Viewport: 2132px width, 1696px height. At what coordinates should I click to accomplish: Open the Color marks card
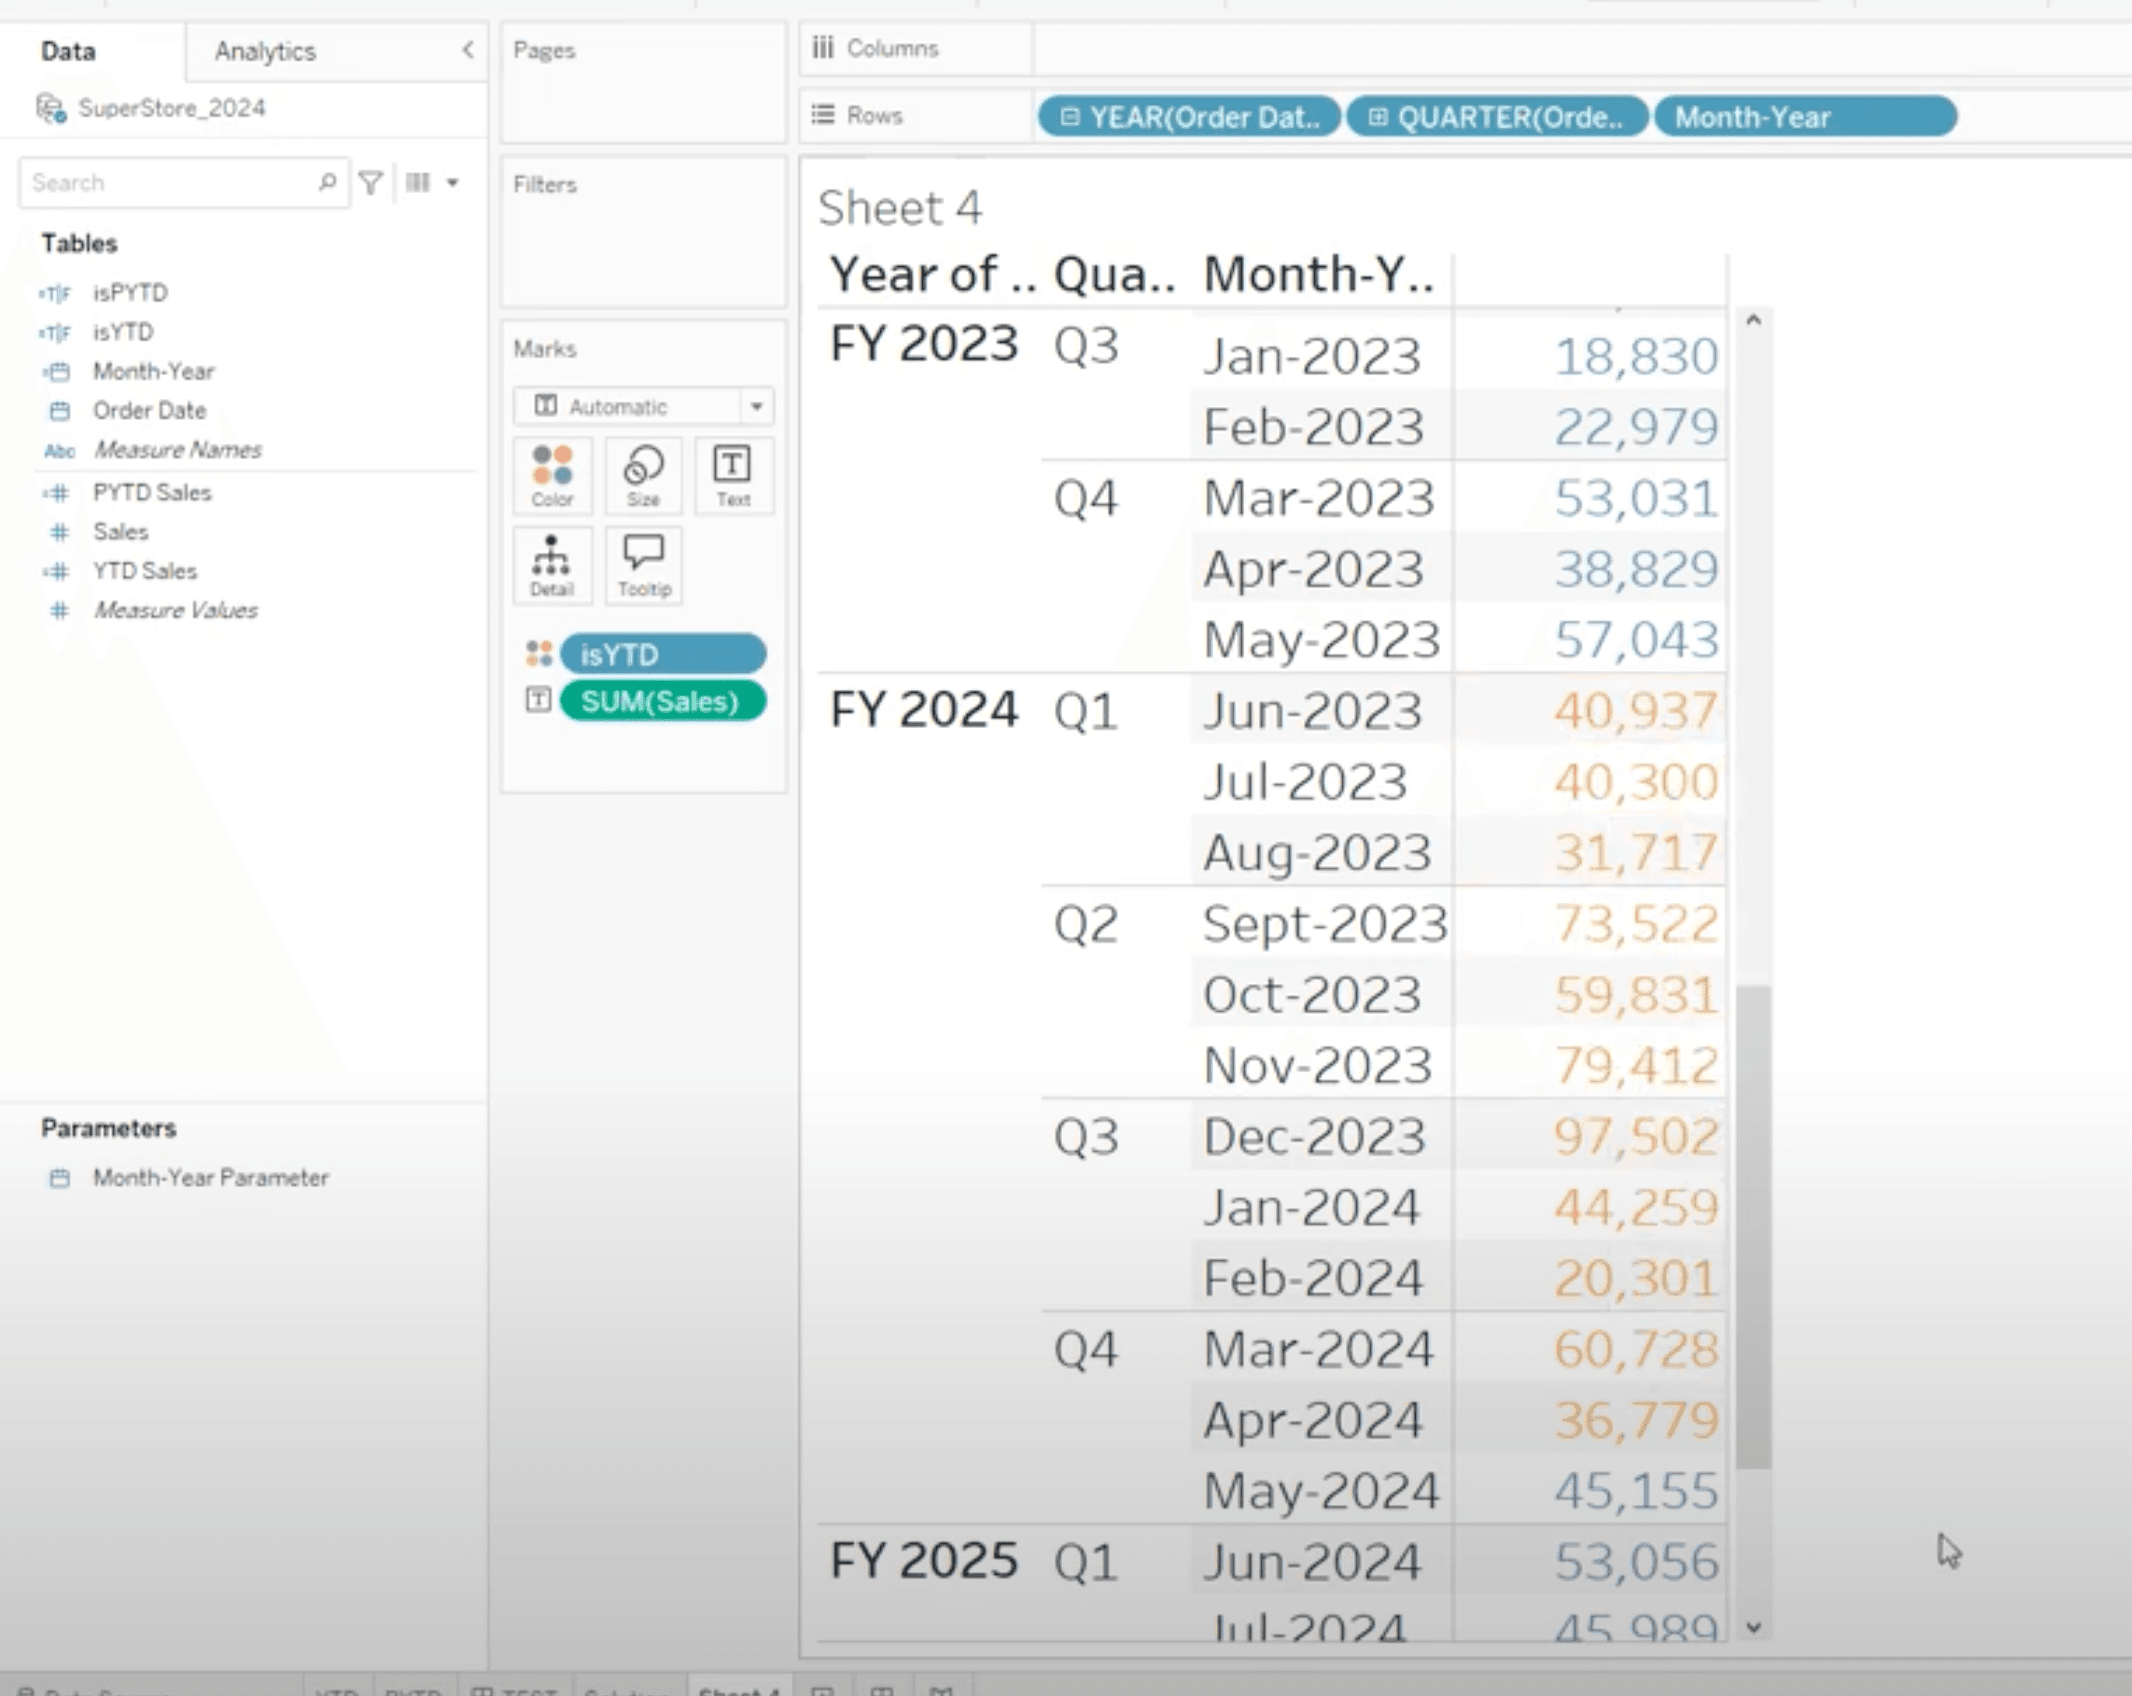[552, 475]
